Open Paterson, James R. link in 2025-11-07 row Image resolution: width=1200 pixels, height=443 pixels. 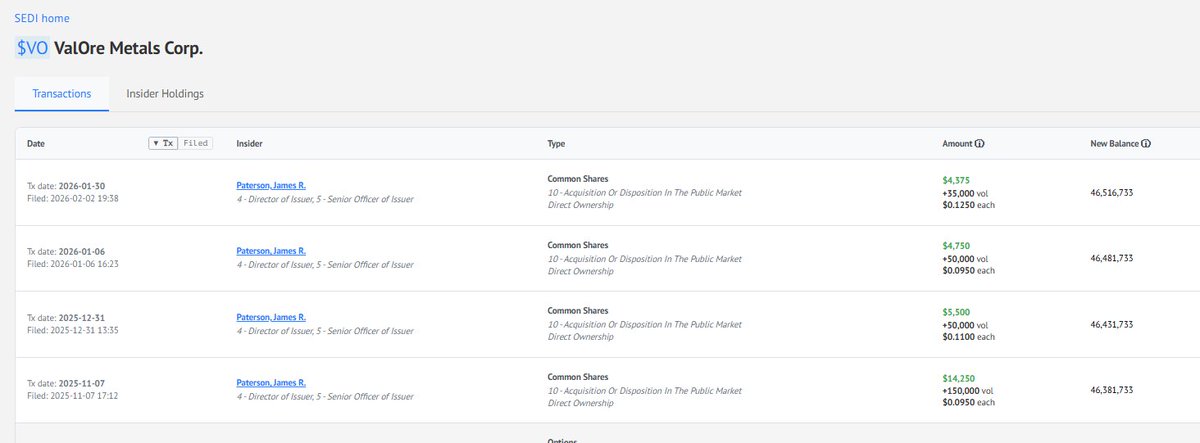point(271,383)
